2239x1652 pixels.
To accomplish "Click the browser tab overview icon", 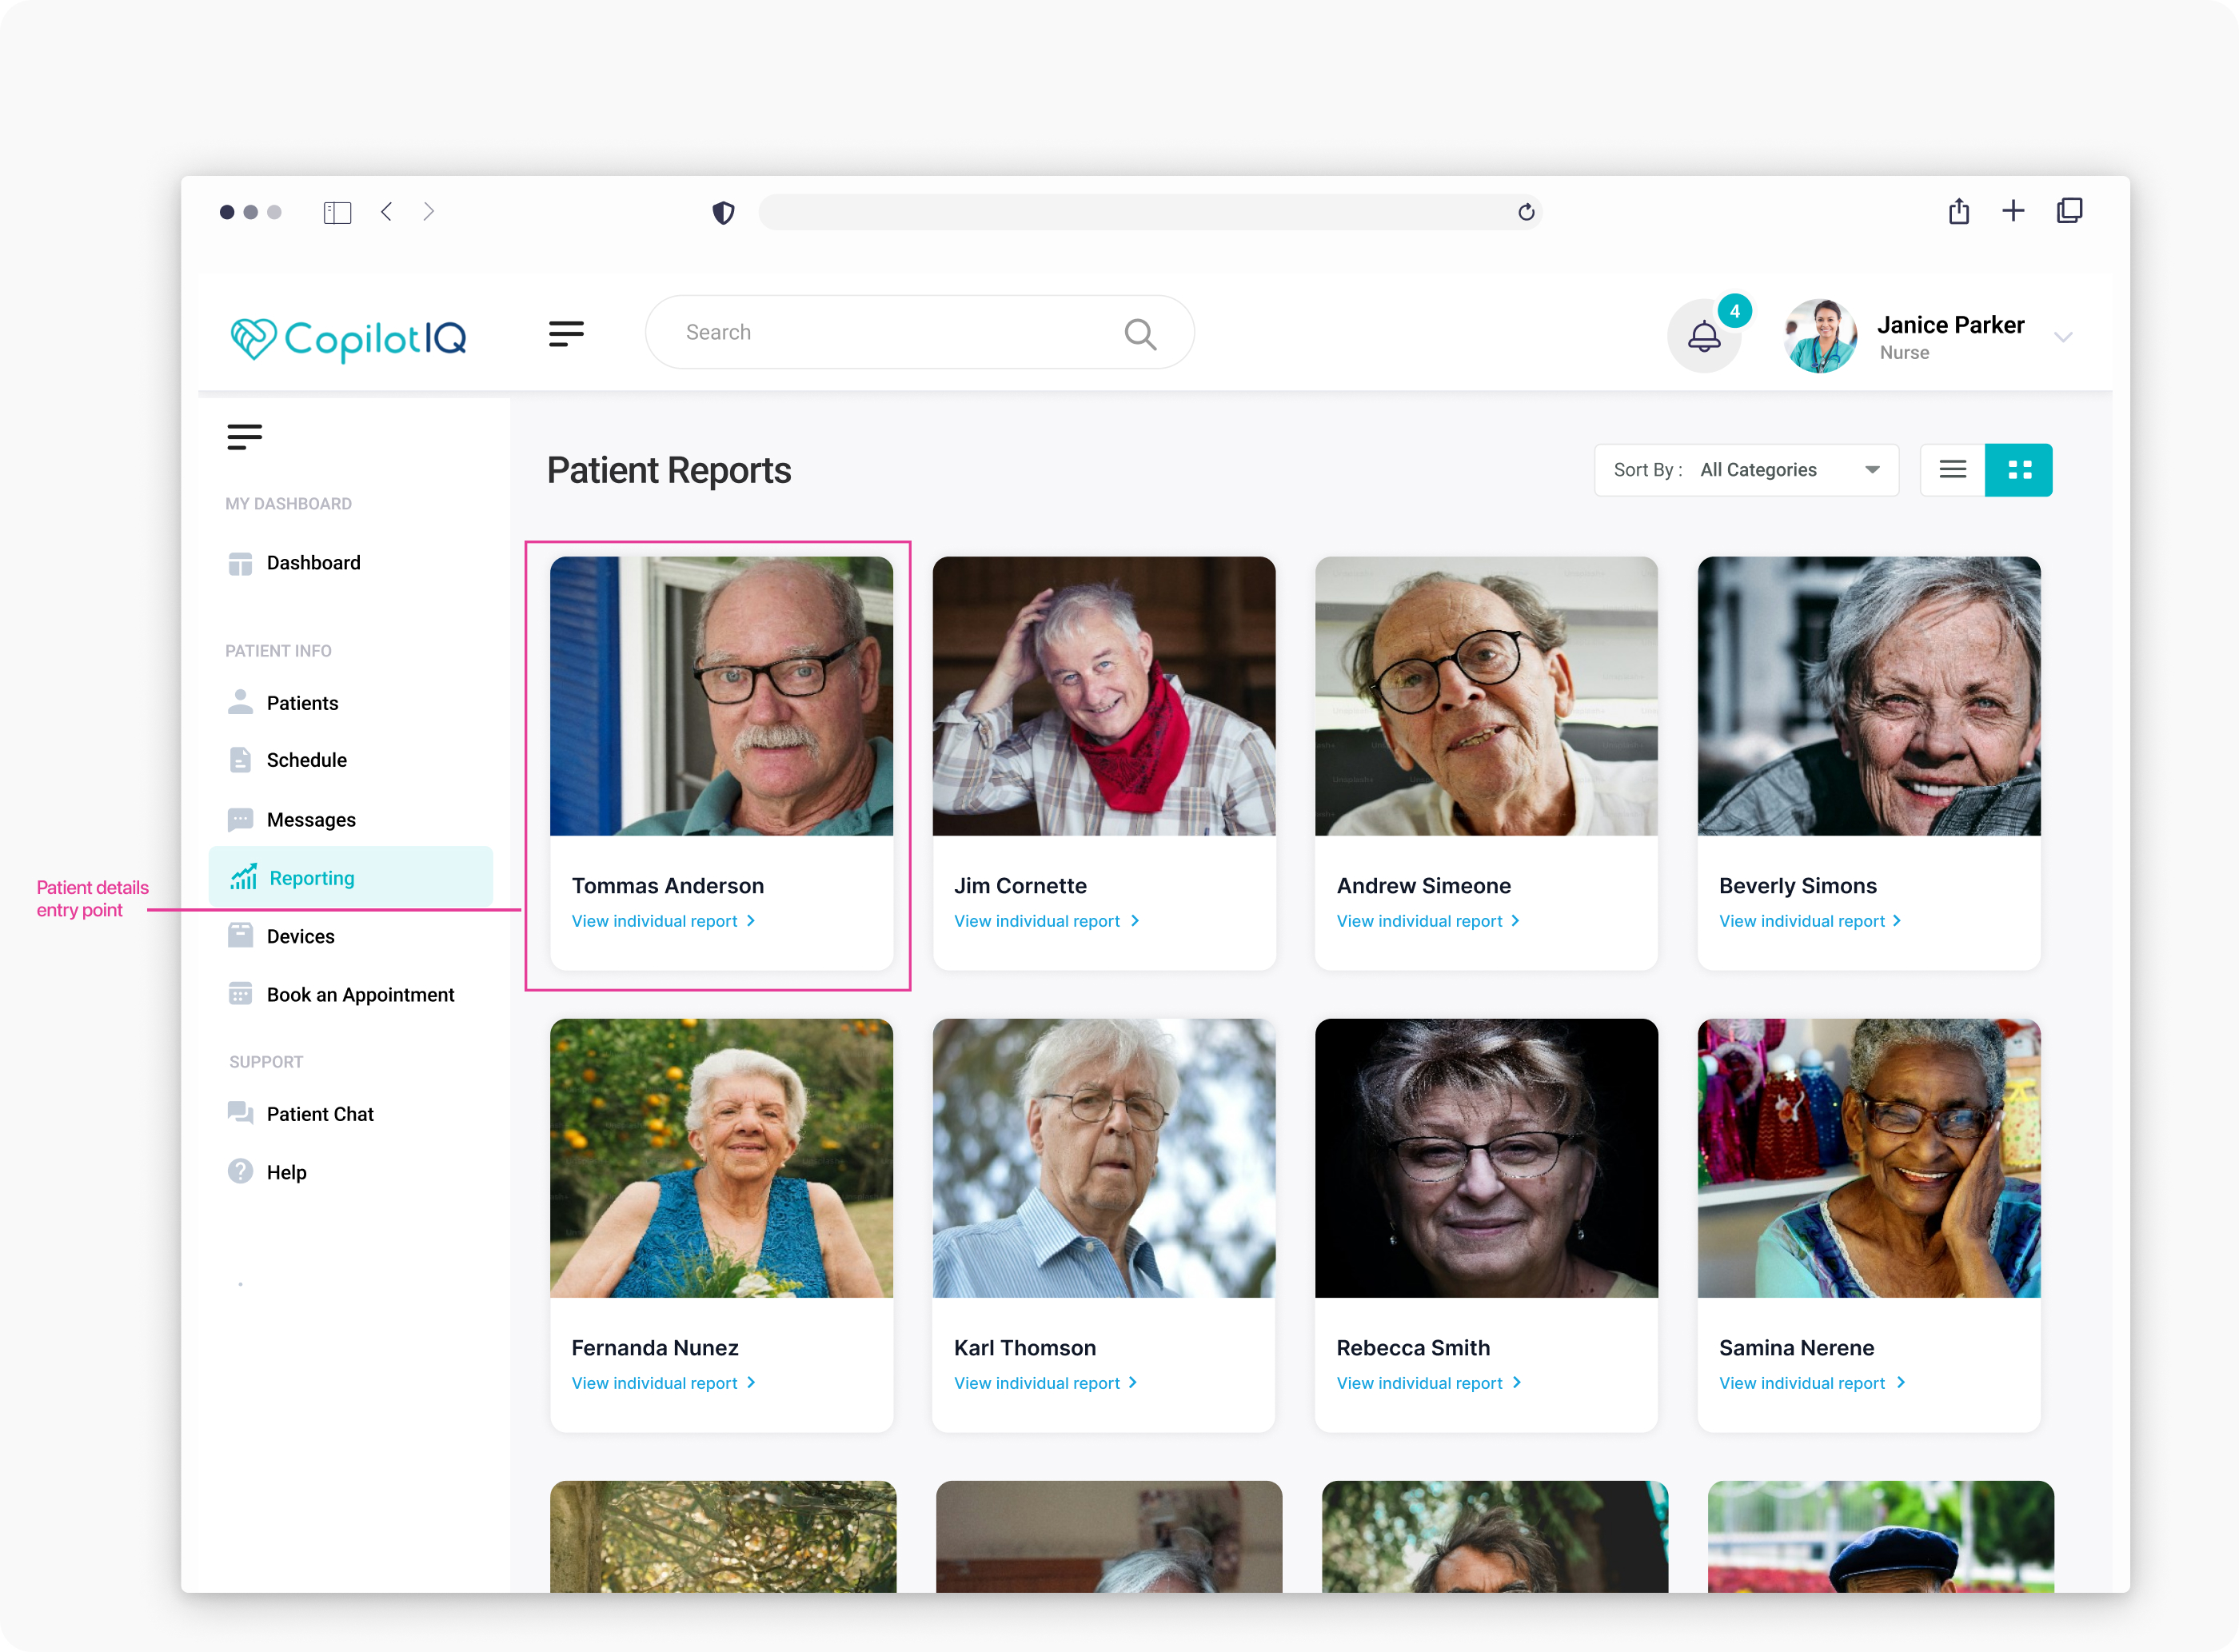I will 2069,211.
